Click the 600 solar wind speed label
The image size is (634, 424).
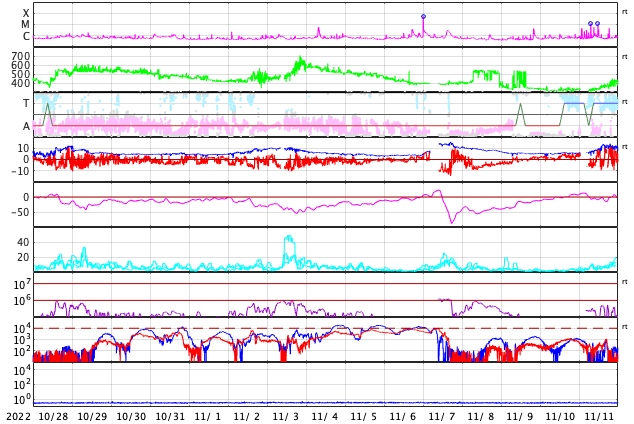(21, 65)
